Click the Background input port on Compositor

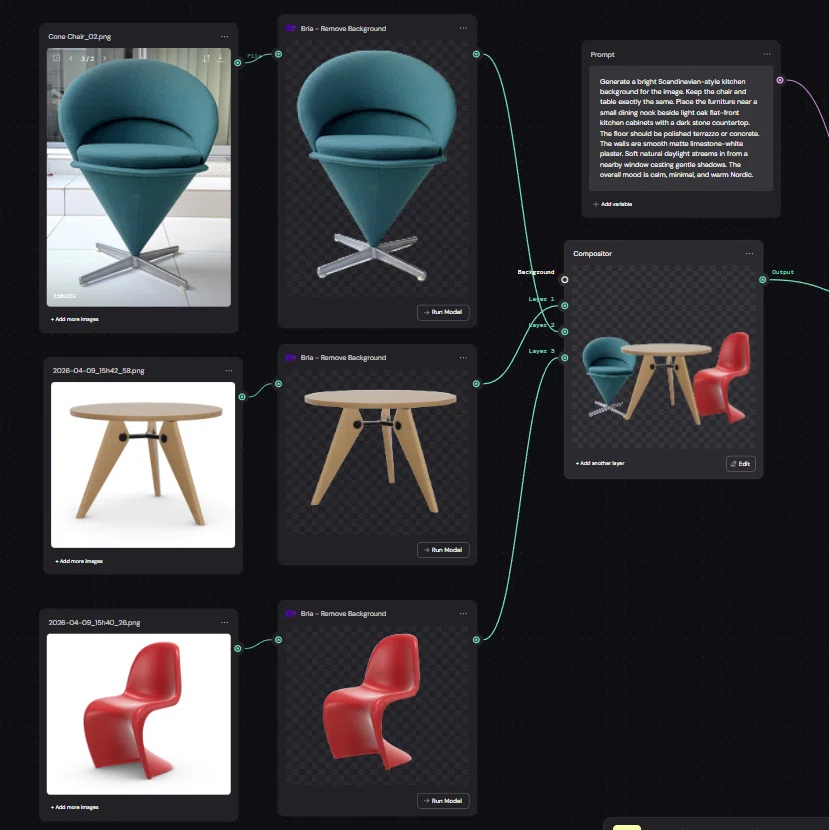pos(565,279)
